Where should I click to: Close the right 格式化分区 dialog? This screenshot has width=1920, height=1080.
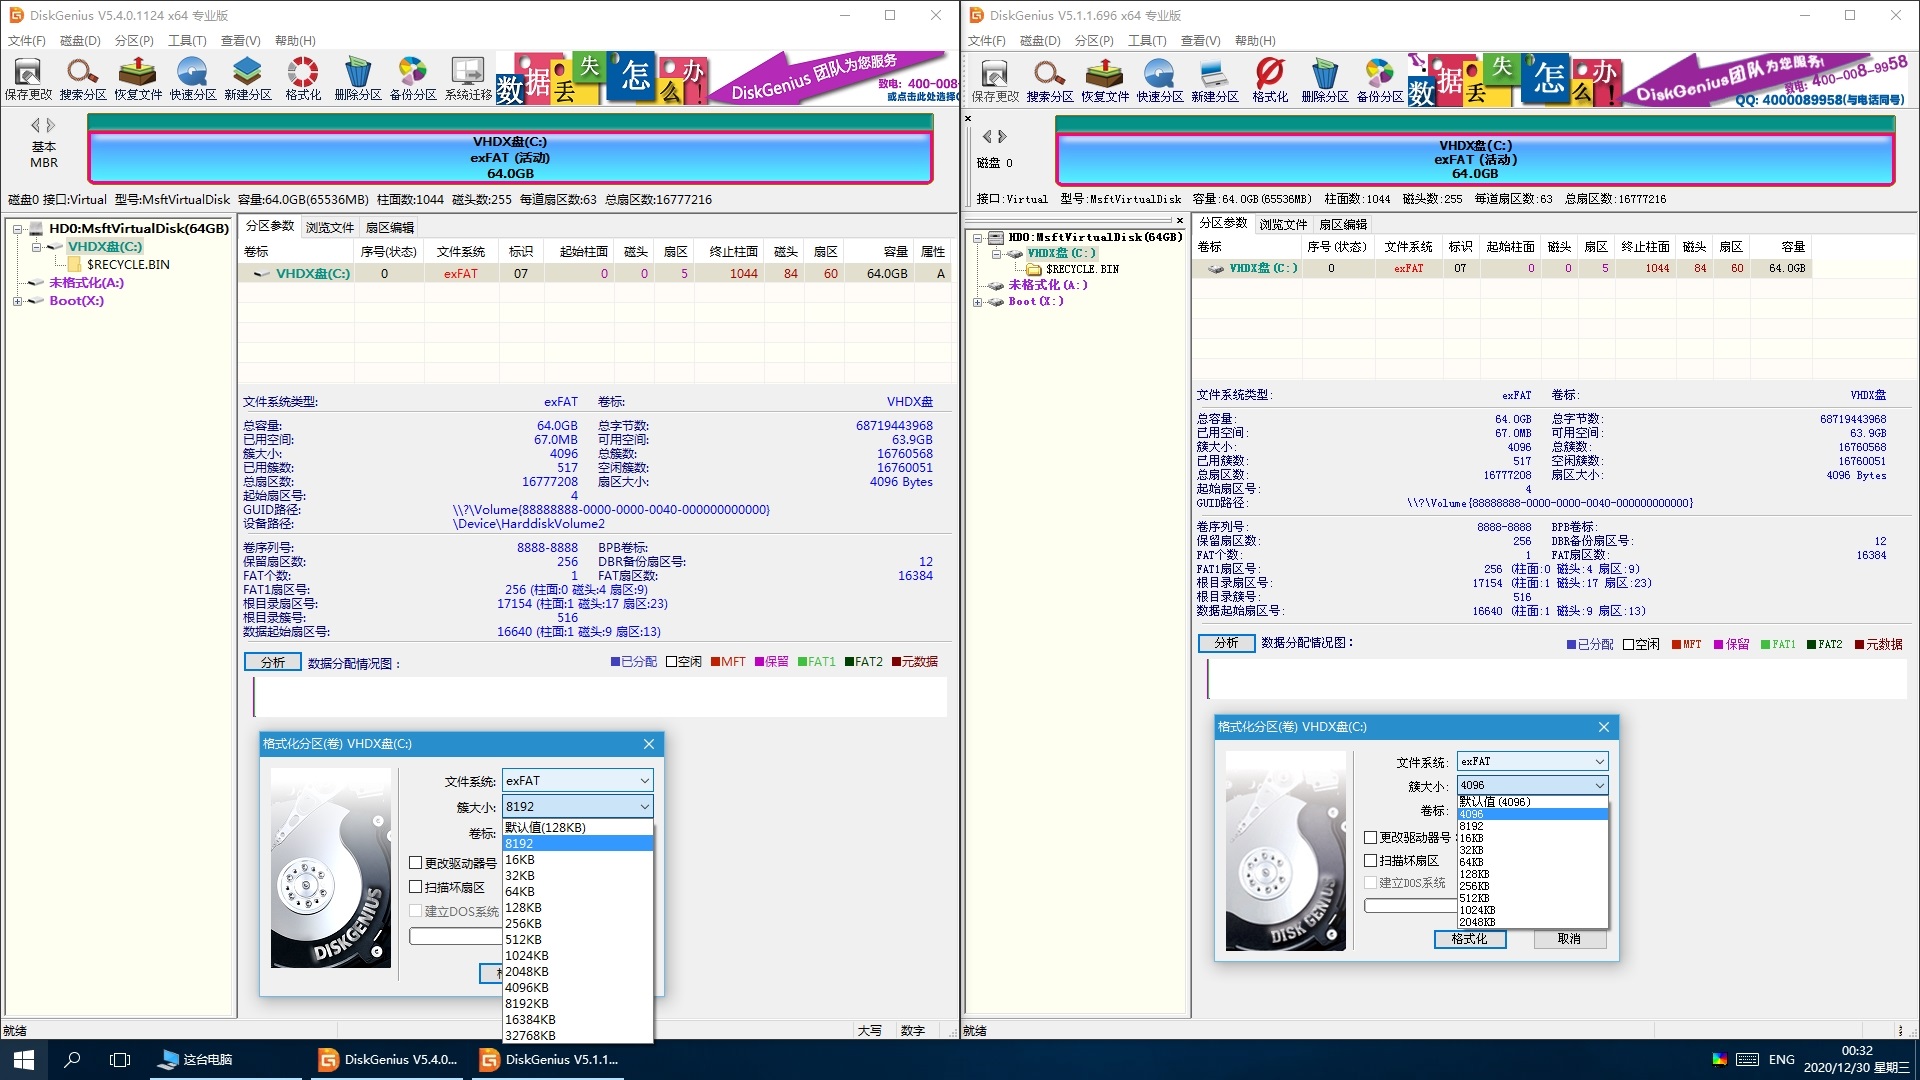click(x=1604, y=727)
